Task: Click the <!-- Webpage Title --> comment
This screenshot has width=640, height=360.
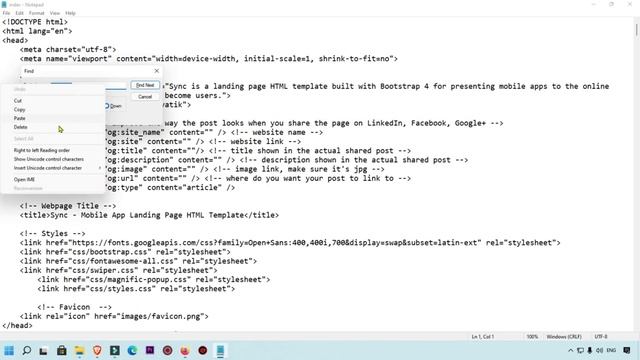Action: [x=68, y=206]
